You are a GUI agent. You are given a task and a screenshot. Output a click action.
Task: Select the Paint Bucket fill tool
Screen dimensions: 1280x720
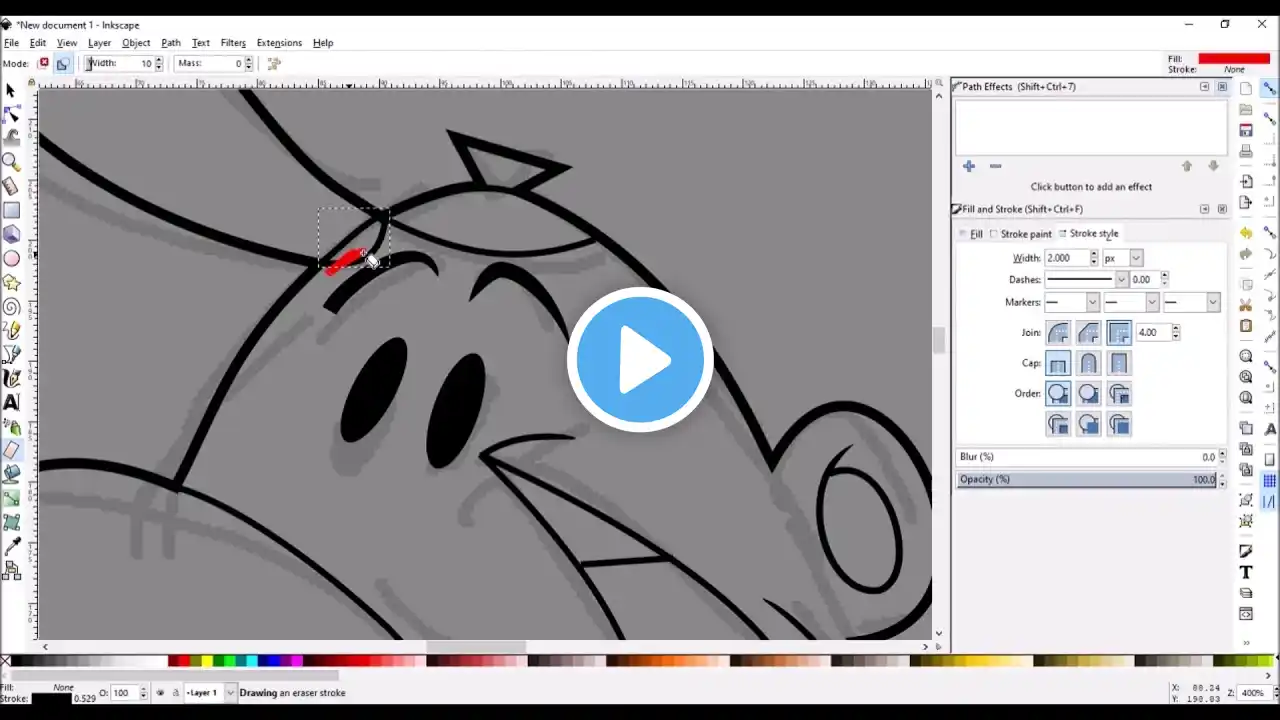11,474
